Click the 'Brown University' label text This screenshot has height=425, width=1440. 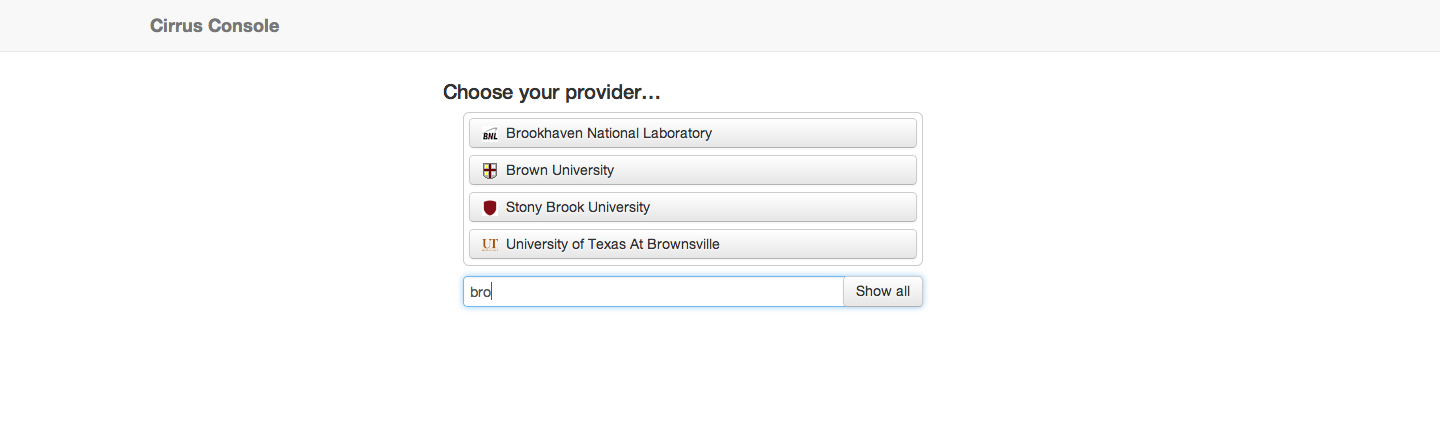click(x=560, y=170)
